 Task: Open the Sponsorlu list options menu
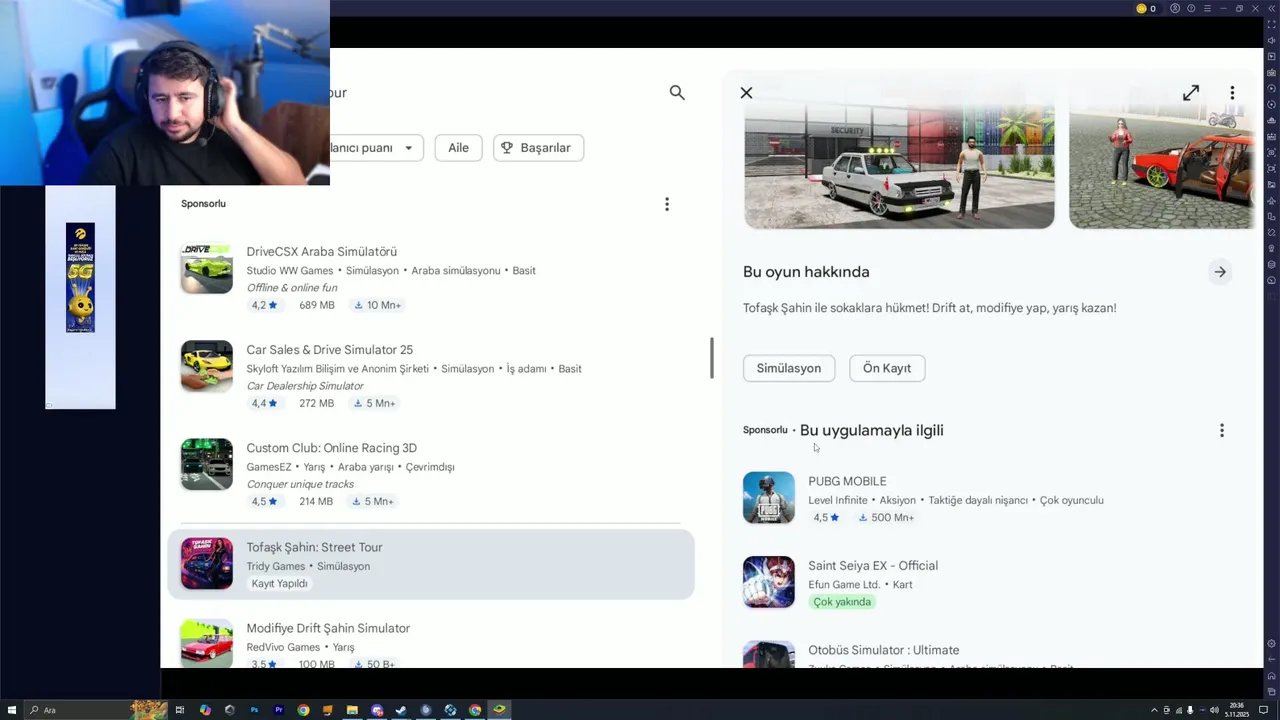pyautogui.click(x=667, y=204)
